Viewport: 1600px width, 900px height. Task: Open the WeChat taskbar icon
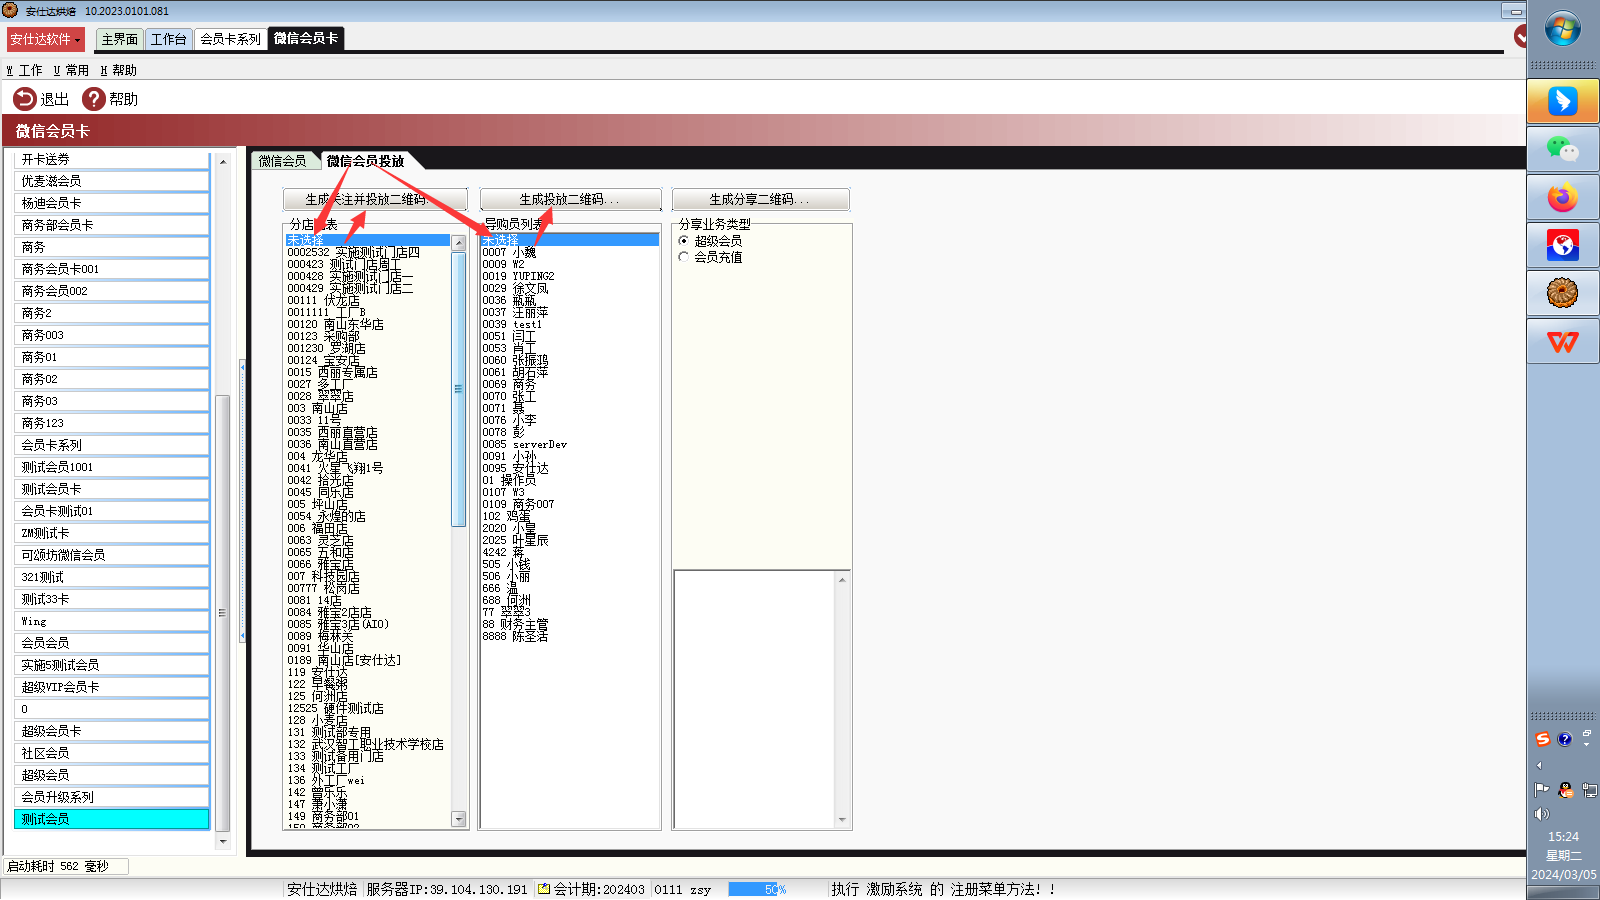point(1562,149)
